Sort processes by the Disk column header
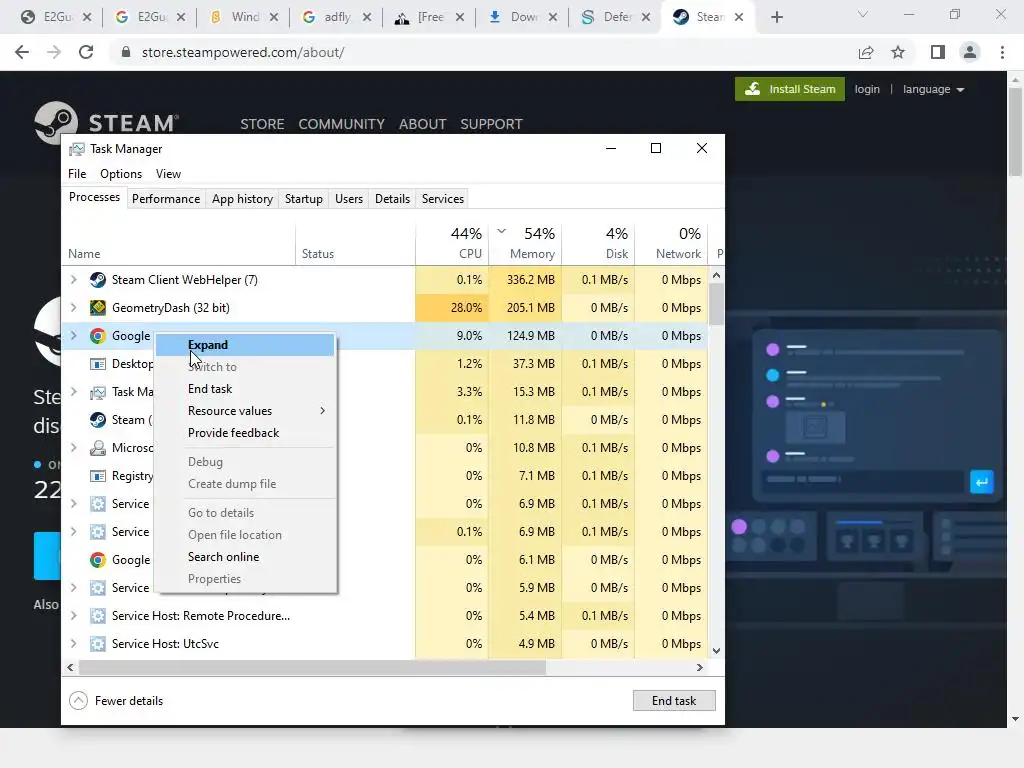Viewport: 1024px width, 768px height. coord(598,243)
